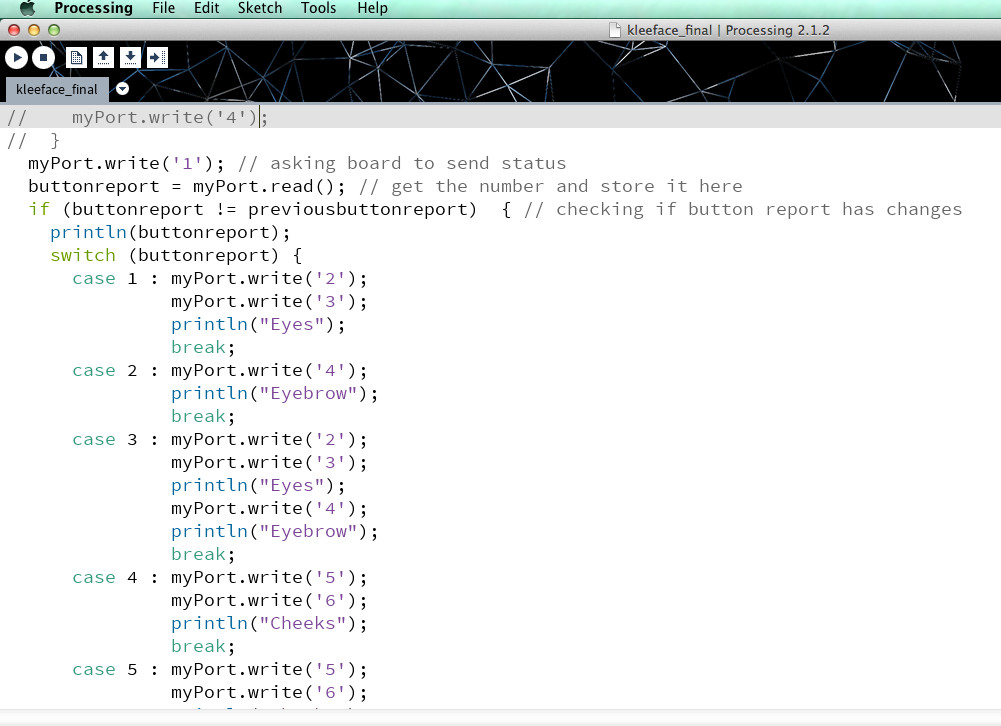Viewport: 1001px width, 726px height.
Task: Click the break statement under case 4
Action: click(x=203, y=646)
